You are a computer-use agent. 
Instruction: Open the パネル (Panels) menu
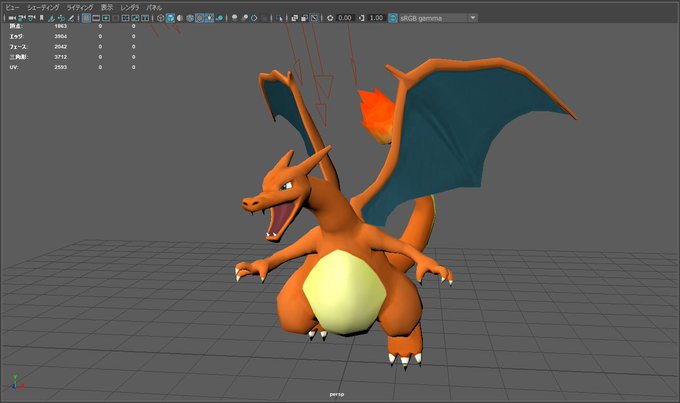click(154, 8)
